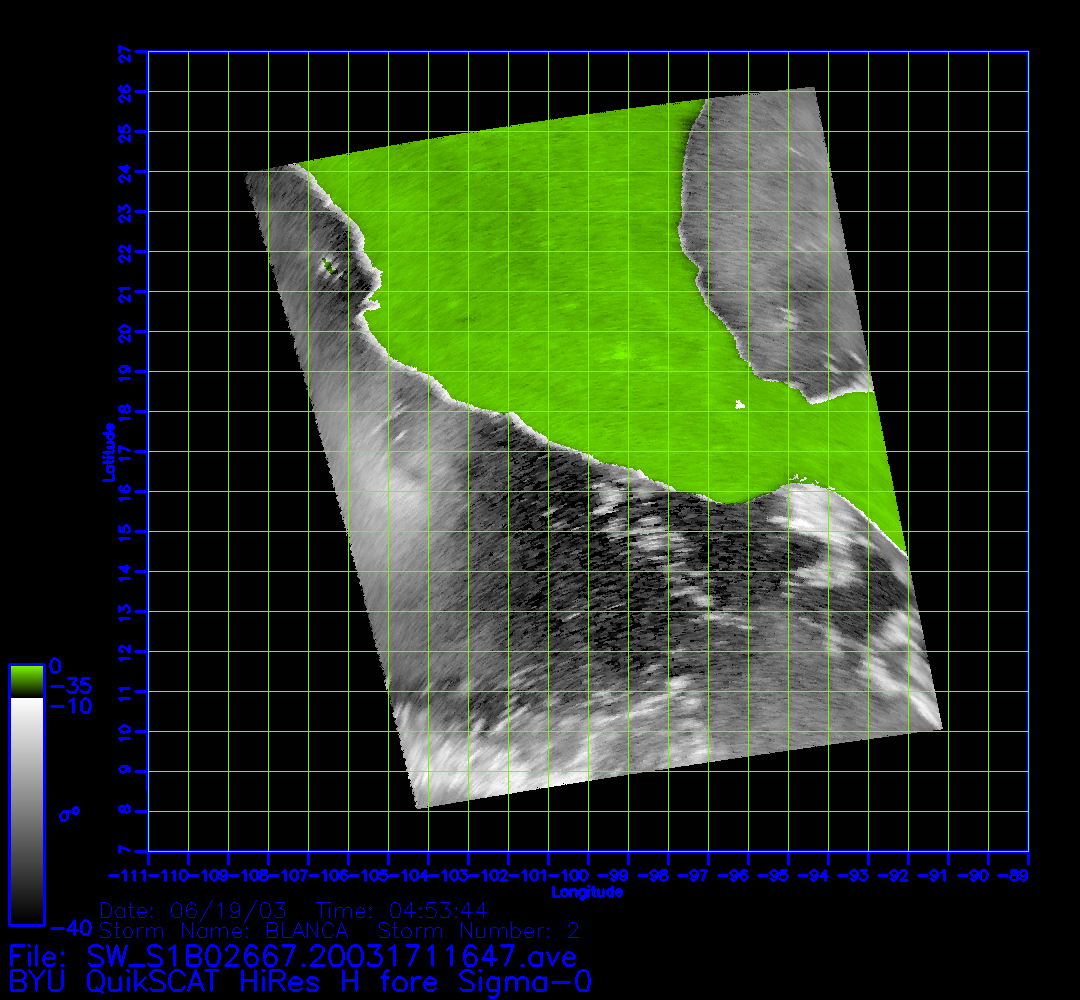Image resolution: width=1080 pixels, height=1000 pixels.
Task: Click the SW_S1B02667 file name text
Action: [x=332, y=957]
